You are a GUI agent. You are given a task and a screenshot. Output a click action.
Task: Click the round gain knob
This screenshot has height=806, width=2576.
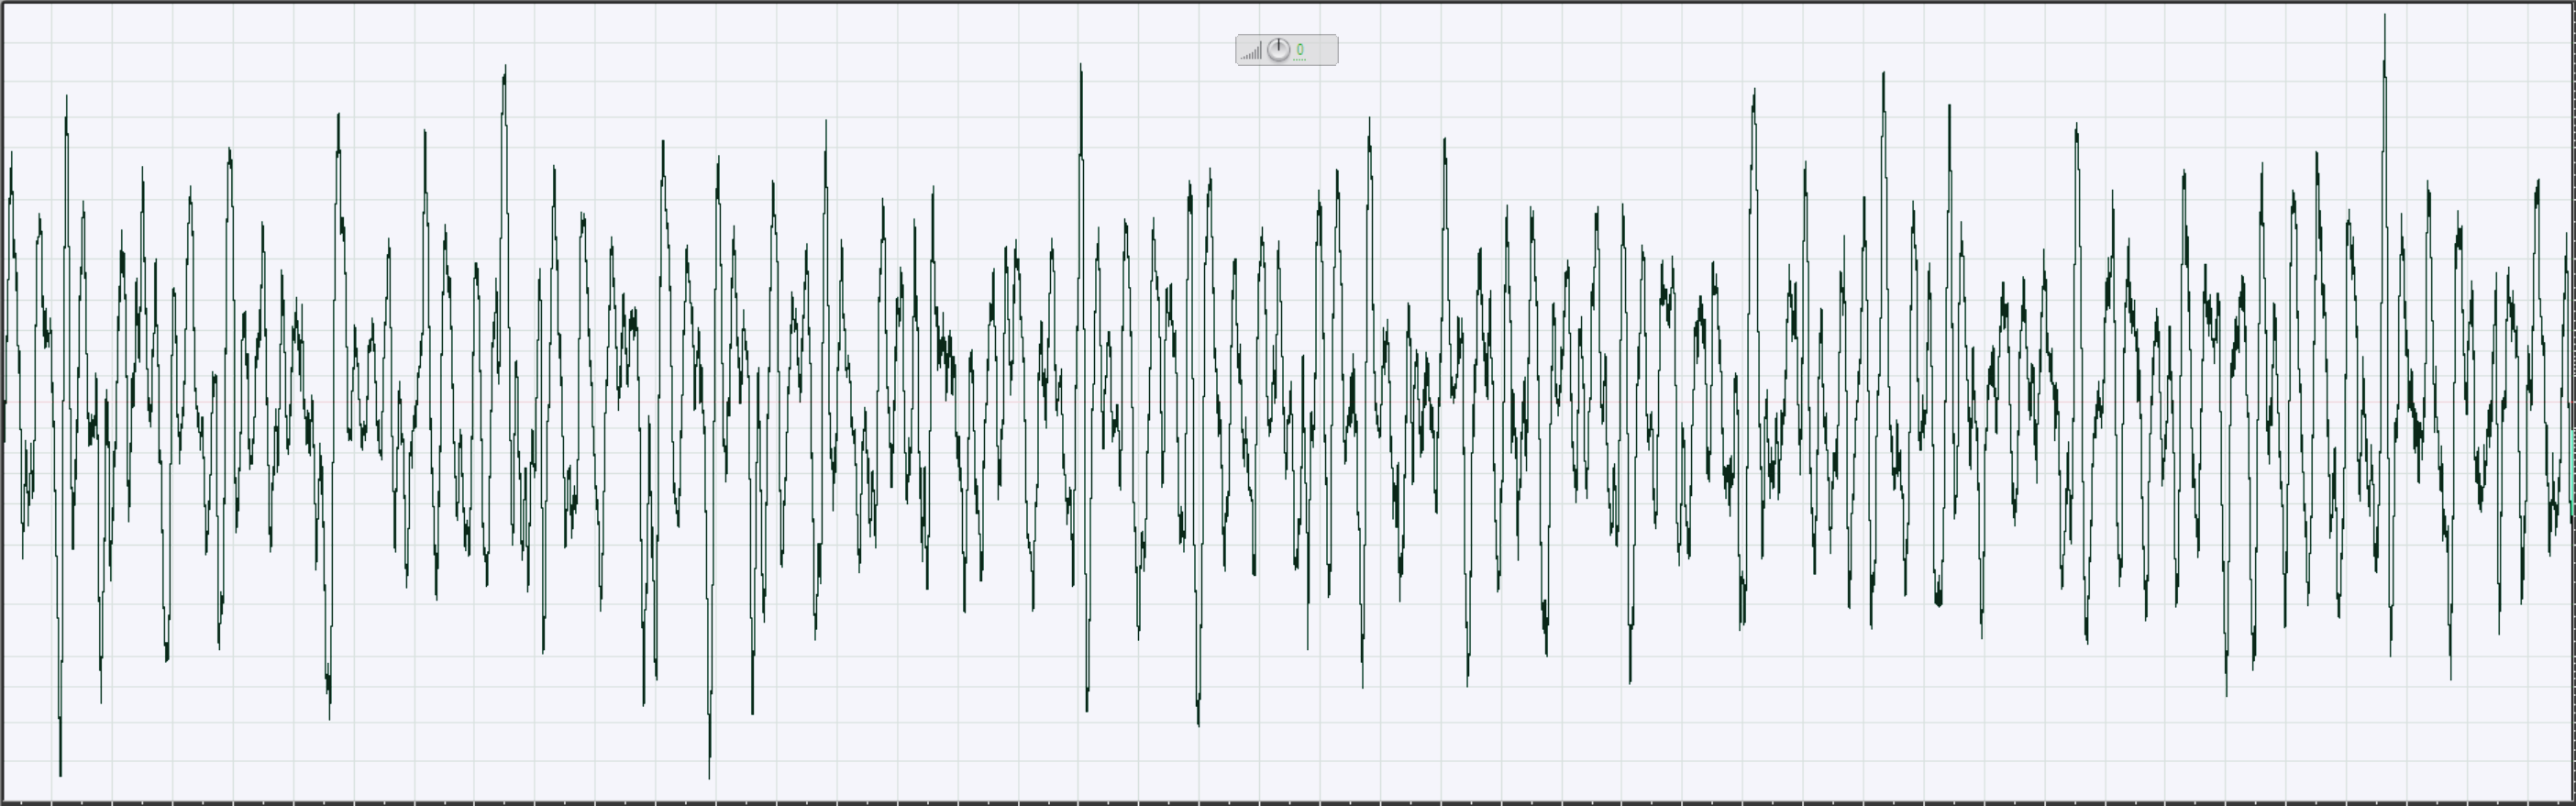click(x=1278, y=50)
